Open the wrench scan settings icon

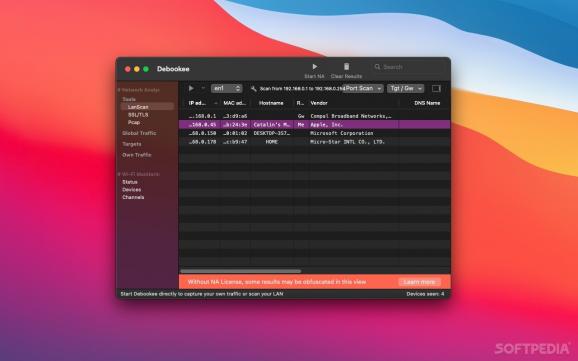tap(254, 88)
